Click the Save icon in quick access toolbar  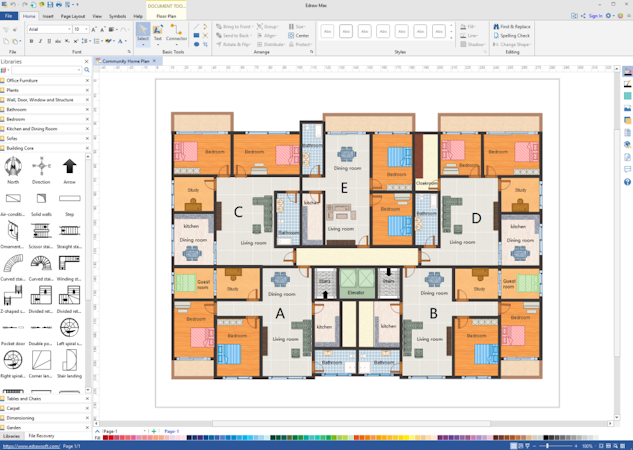50,5
